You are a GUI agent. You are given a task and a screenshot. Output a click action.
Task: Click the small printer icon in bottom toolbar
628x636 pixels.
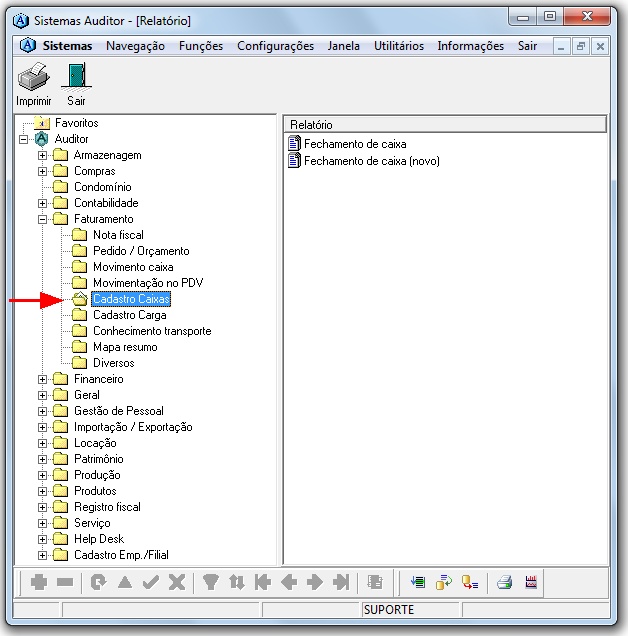[x=505, y=582]
